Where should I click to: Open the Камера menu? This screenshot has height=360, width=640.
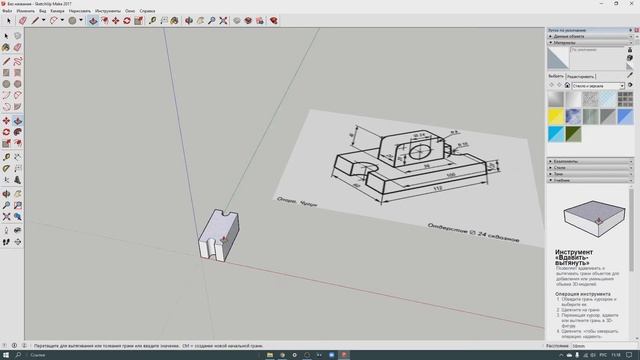(x=57, y=11)
